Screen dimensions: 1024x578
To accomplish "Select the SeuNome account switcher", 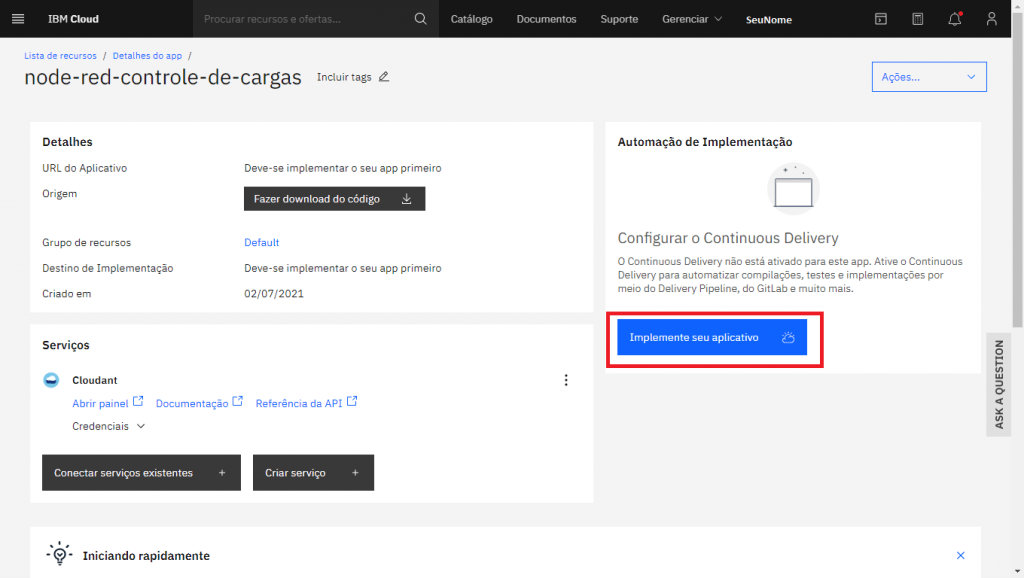I will pos(769,20).
